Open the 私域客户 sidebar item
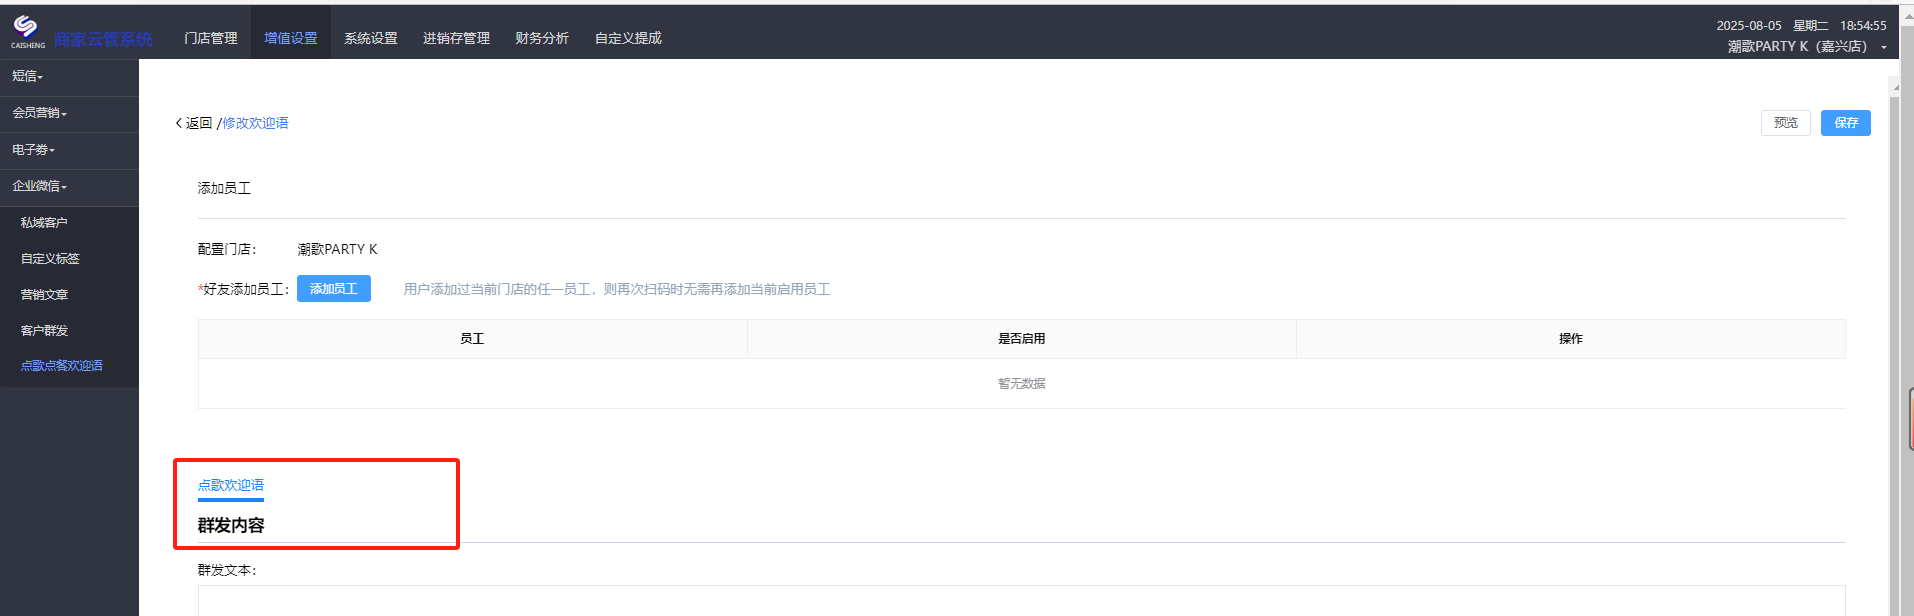Screen dimensions: 1914x616 [44, 223]
